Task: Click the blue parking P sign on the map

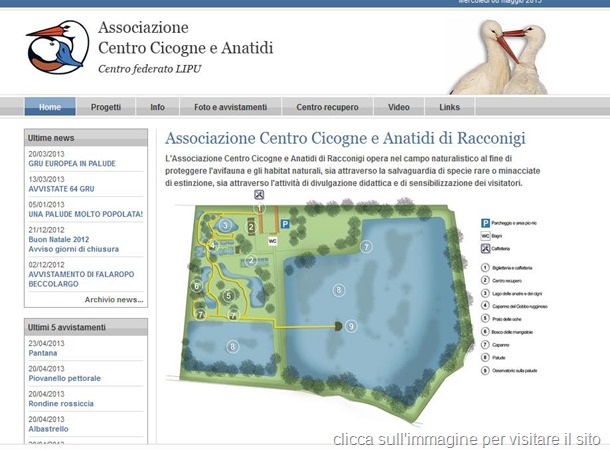Action: tap(285, 224)
